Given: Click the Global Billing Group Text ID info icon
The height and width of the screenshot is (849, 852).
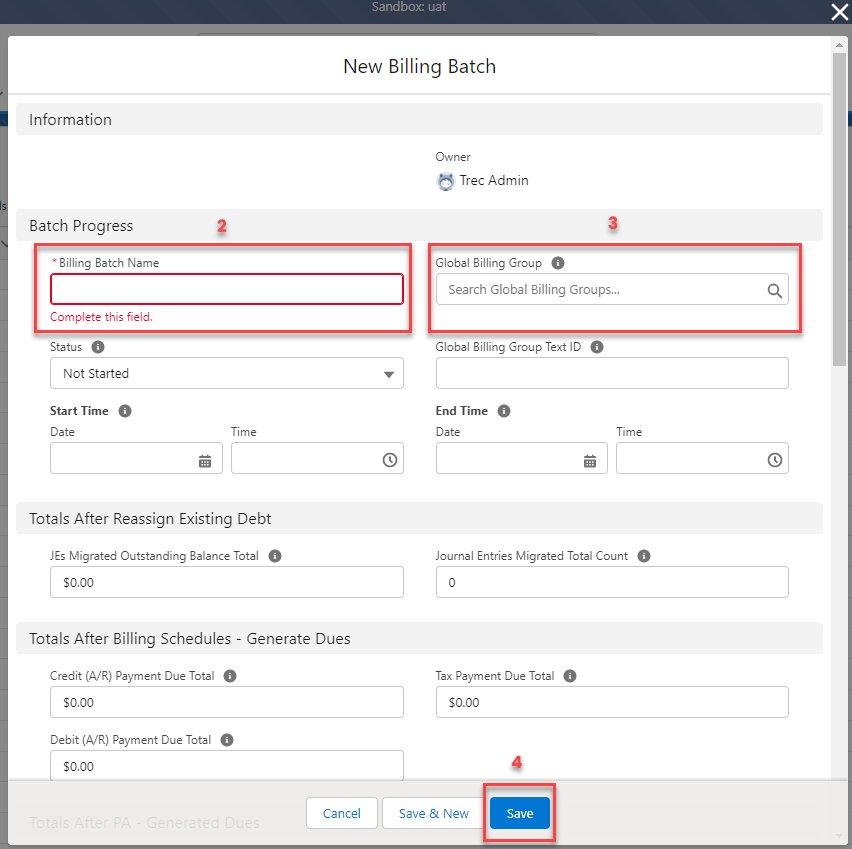Looking at the screenshot, I should [597, 347].
